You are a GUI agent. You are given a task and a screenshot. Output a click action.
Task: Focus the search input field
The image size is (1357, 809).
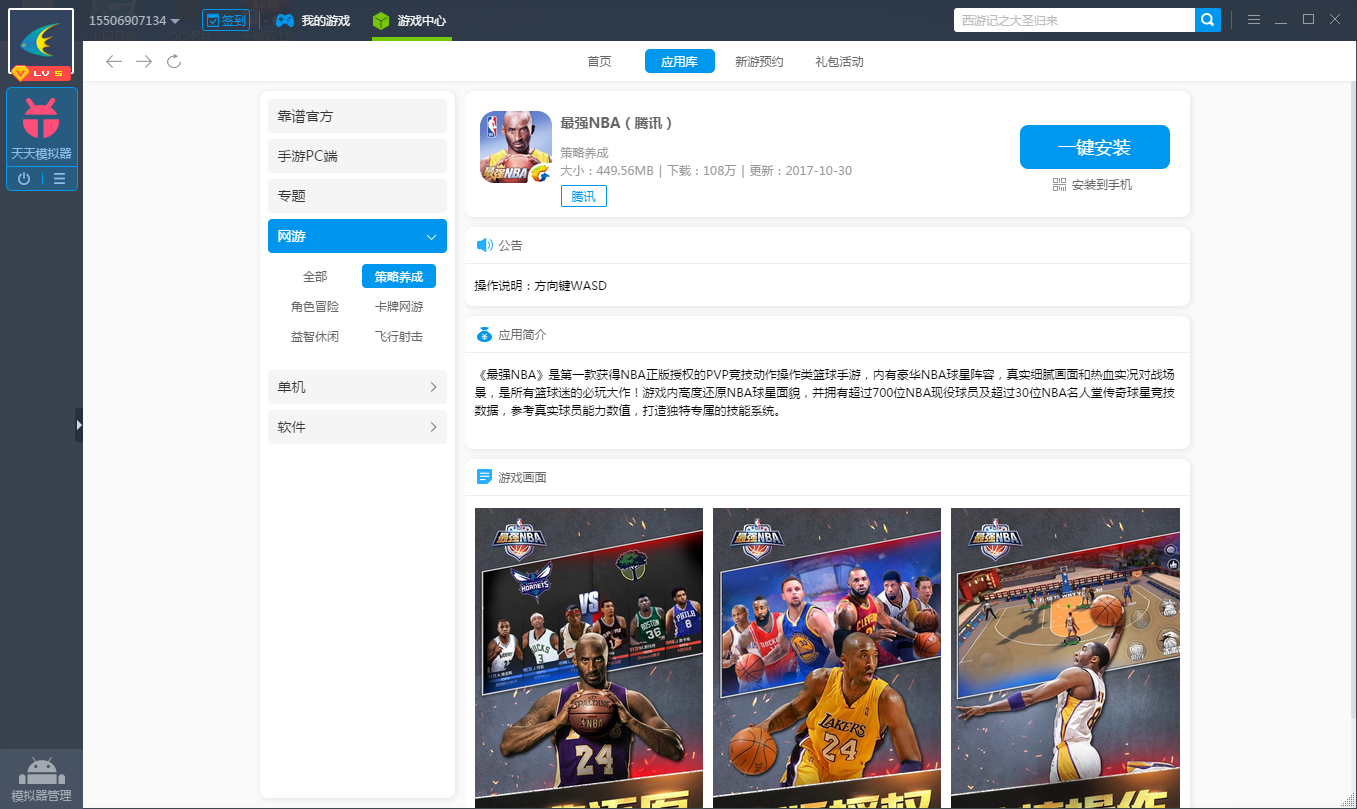(x=1074, y=20)
